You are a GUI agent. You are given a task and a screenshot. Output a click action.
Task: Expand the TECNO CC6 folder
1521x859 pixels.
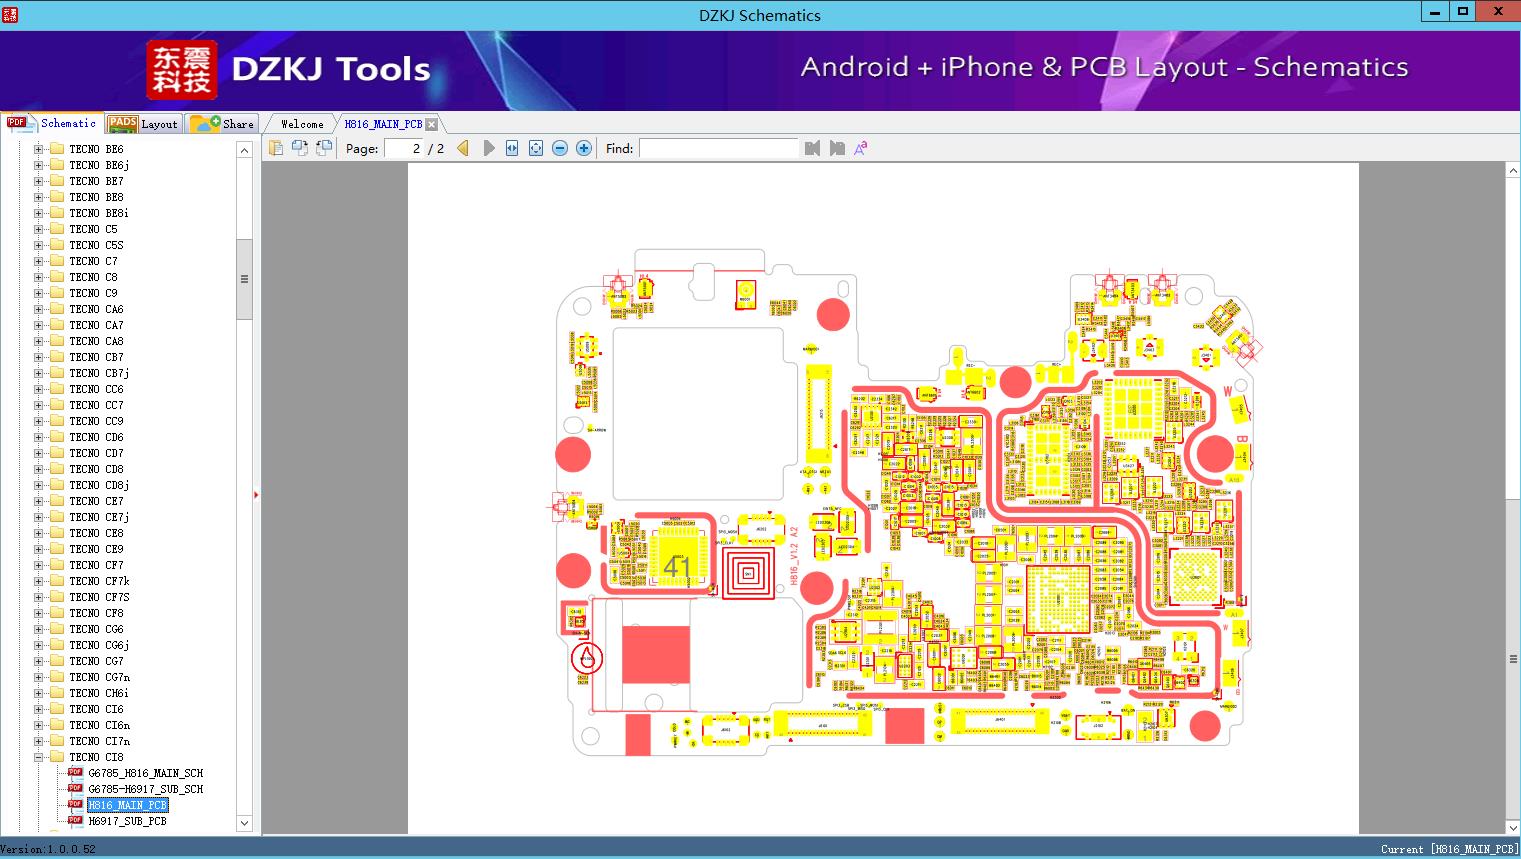(x=39, y=389)
